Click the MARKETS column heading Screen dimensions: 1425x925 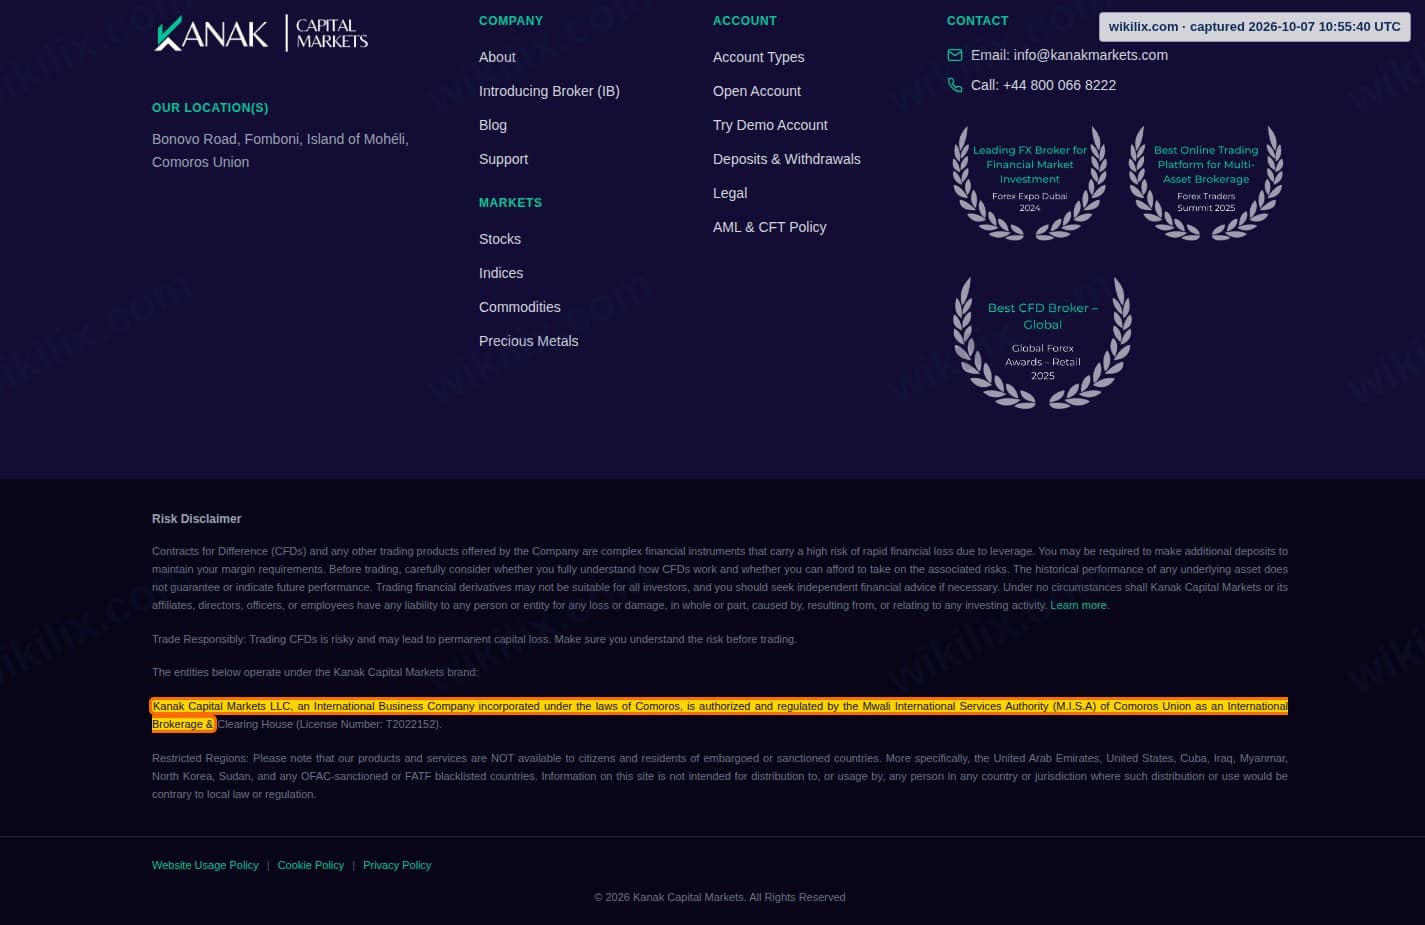tap(510, 203)
